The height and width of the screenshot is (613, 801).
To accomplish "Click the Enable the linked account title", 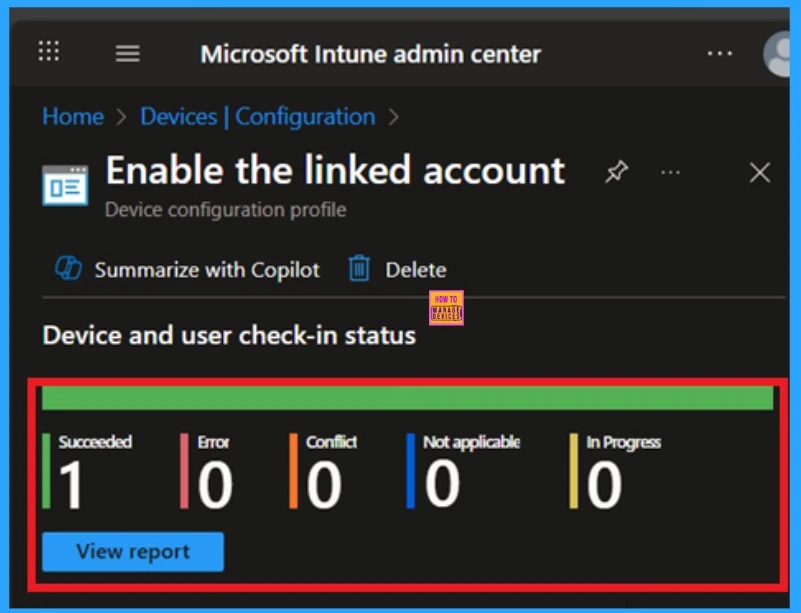I will coord(335,170).
